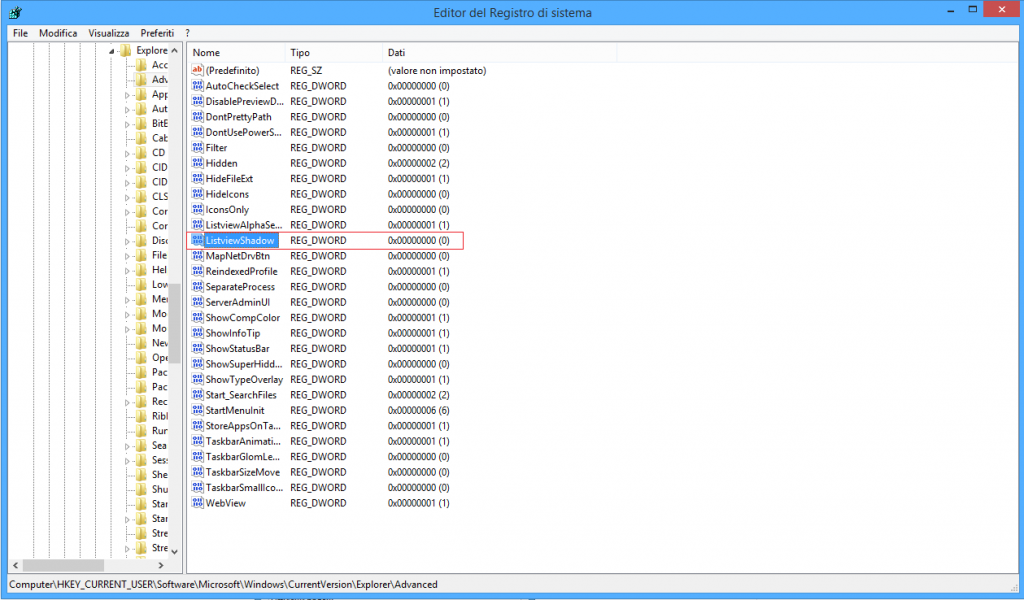Click the ShowTypeOverlay value icon
The width and height of the screenshot is (1024, 600).
pyautogui.click(x=197, y=379)
